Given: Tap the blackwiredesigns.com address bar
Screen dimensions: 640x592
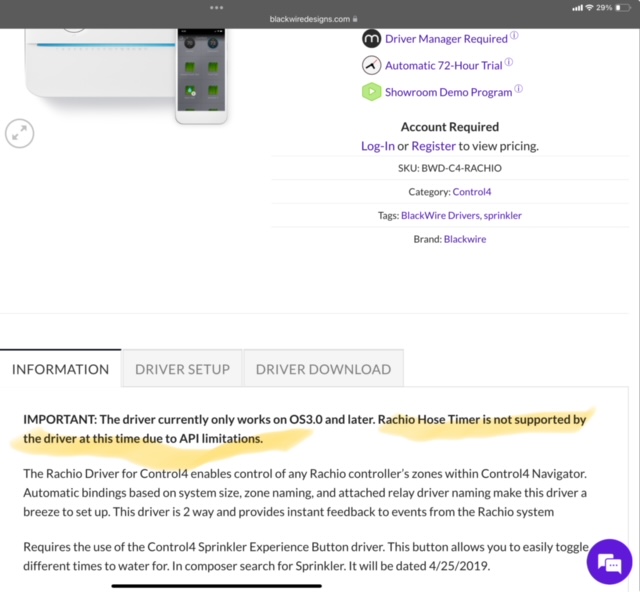Looking at the screenshot, I should coord(313,19).
